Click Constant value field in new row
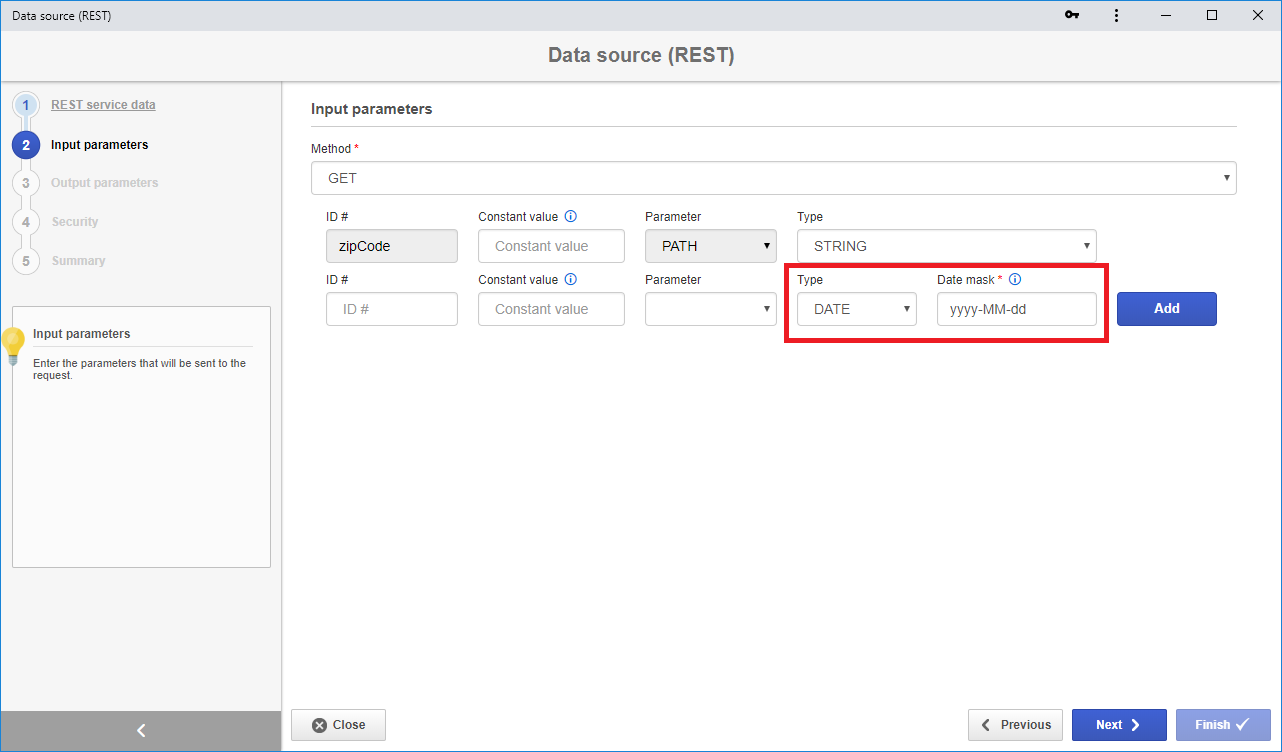 point(551,309)
